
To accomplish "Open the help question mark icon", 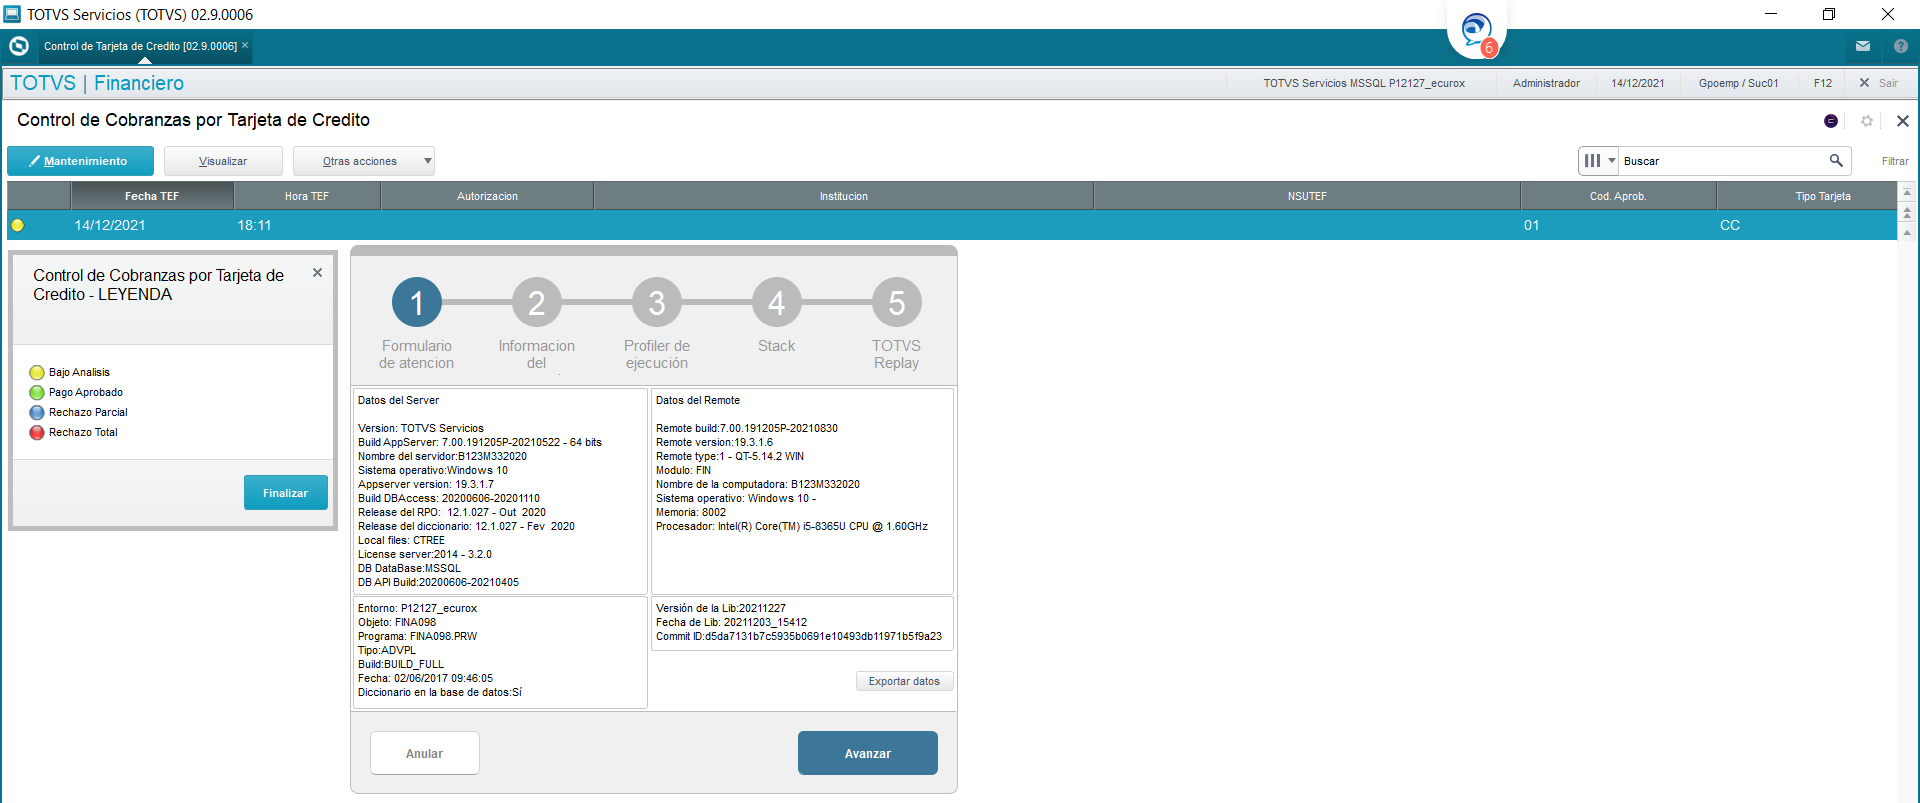I will [1901, 46].
